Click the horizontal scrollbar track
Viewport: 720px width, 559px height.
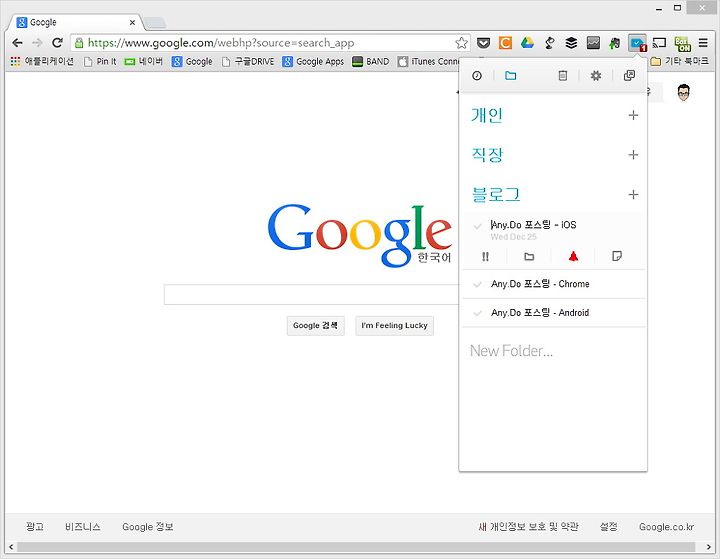tap(356, 547)
